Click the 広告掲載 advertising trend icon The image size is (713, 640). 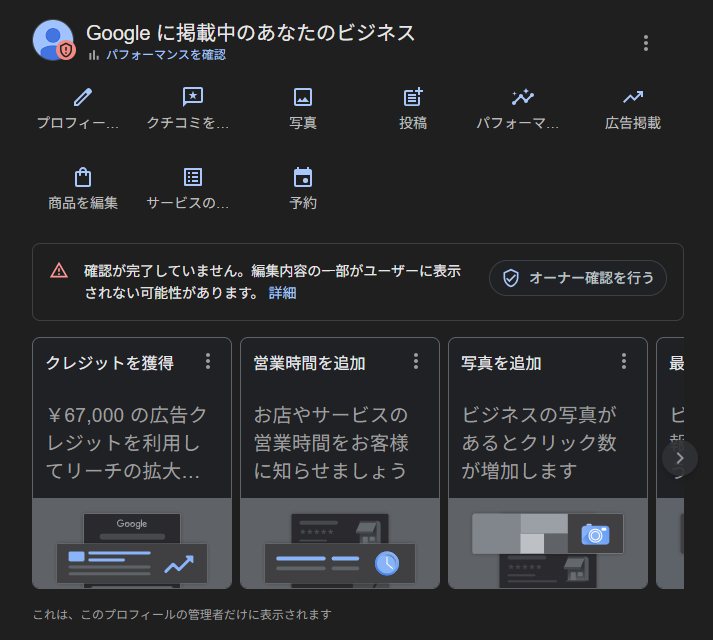click(632, 97)
